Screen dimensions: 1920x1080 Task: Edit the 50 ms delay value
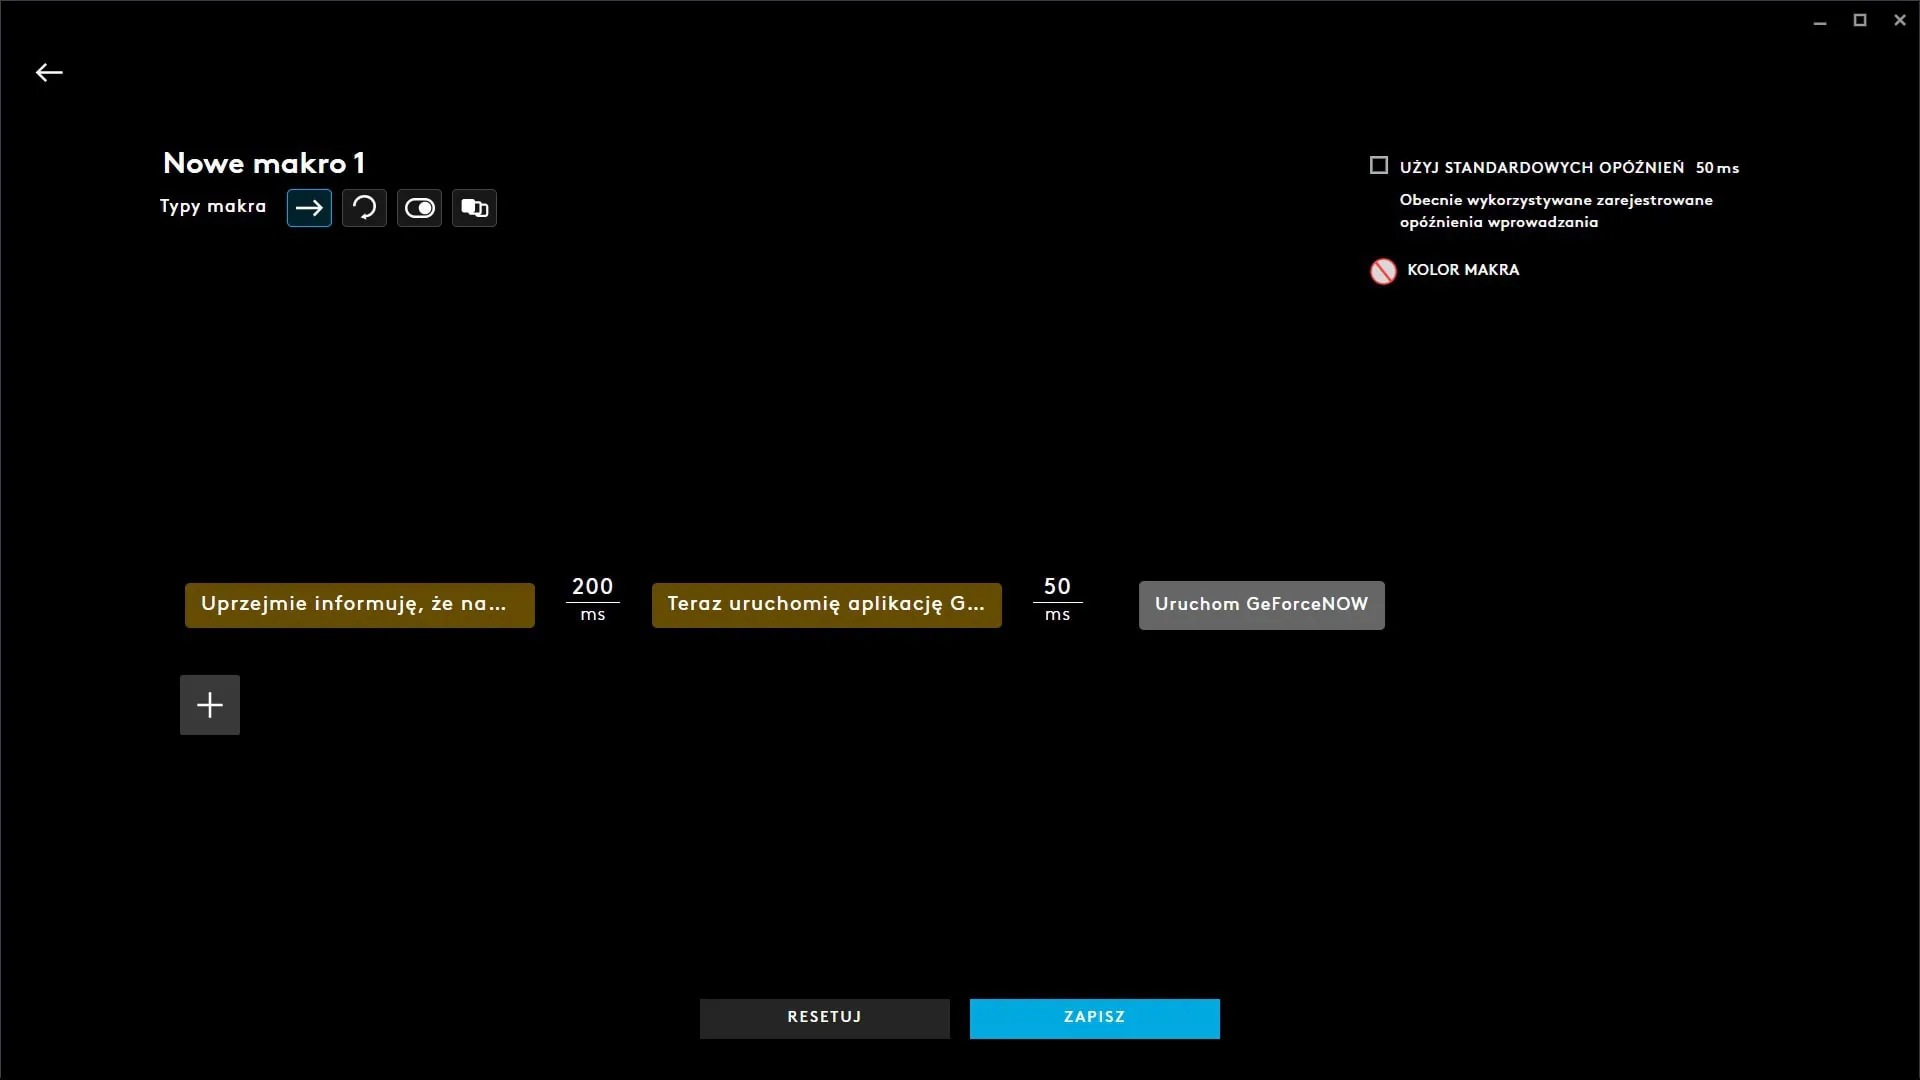pos(1057,587)
